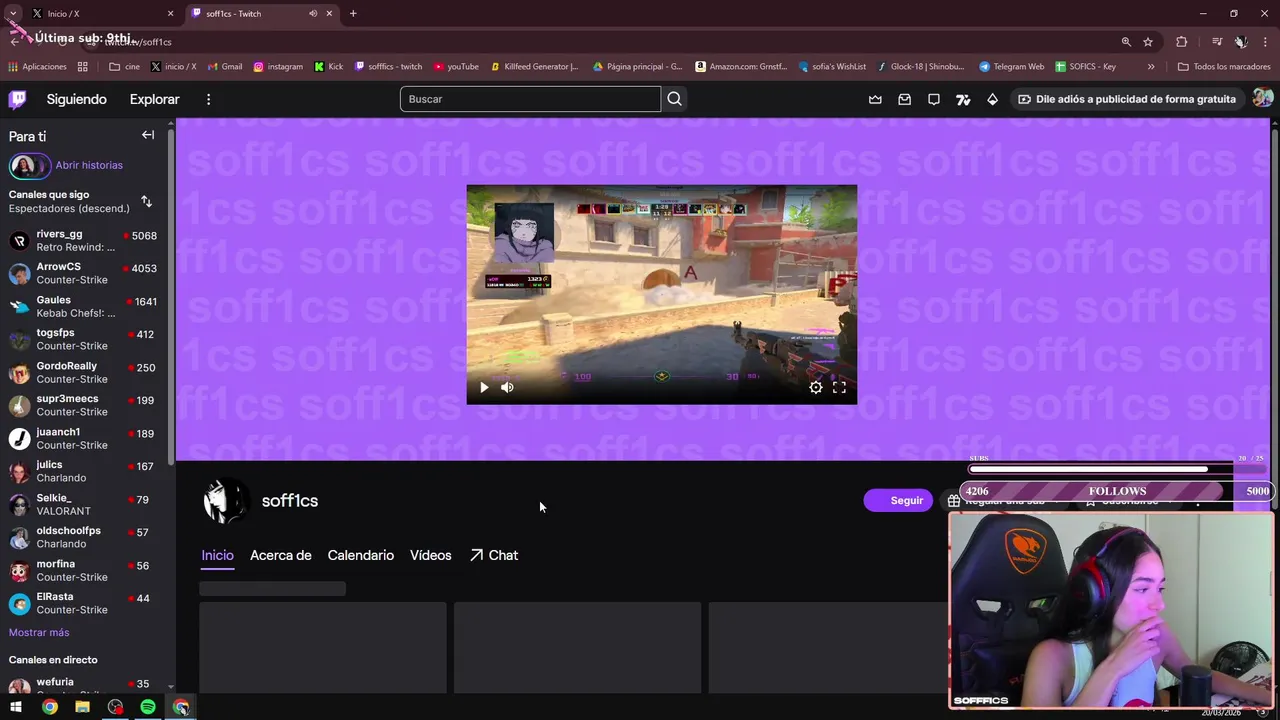Open Gaules channel from sidebar
This screenshot has width=1280, height=720.
coord(84,306)
